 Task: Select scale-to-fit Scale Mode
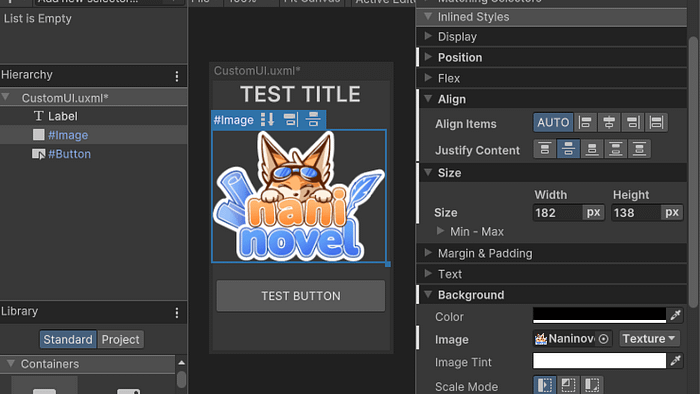[x=592, y=385]
